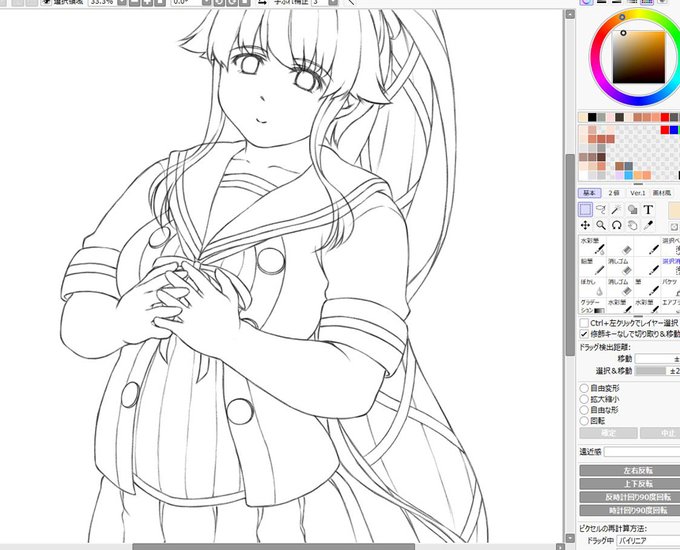680x550 pixels.
Task: Switch to the 基本 tool tab
Action: click(589, 193)
